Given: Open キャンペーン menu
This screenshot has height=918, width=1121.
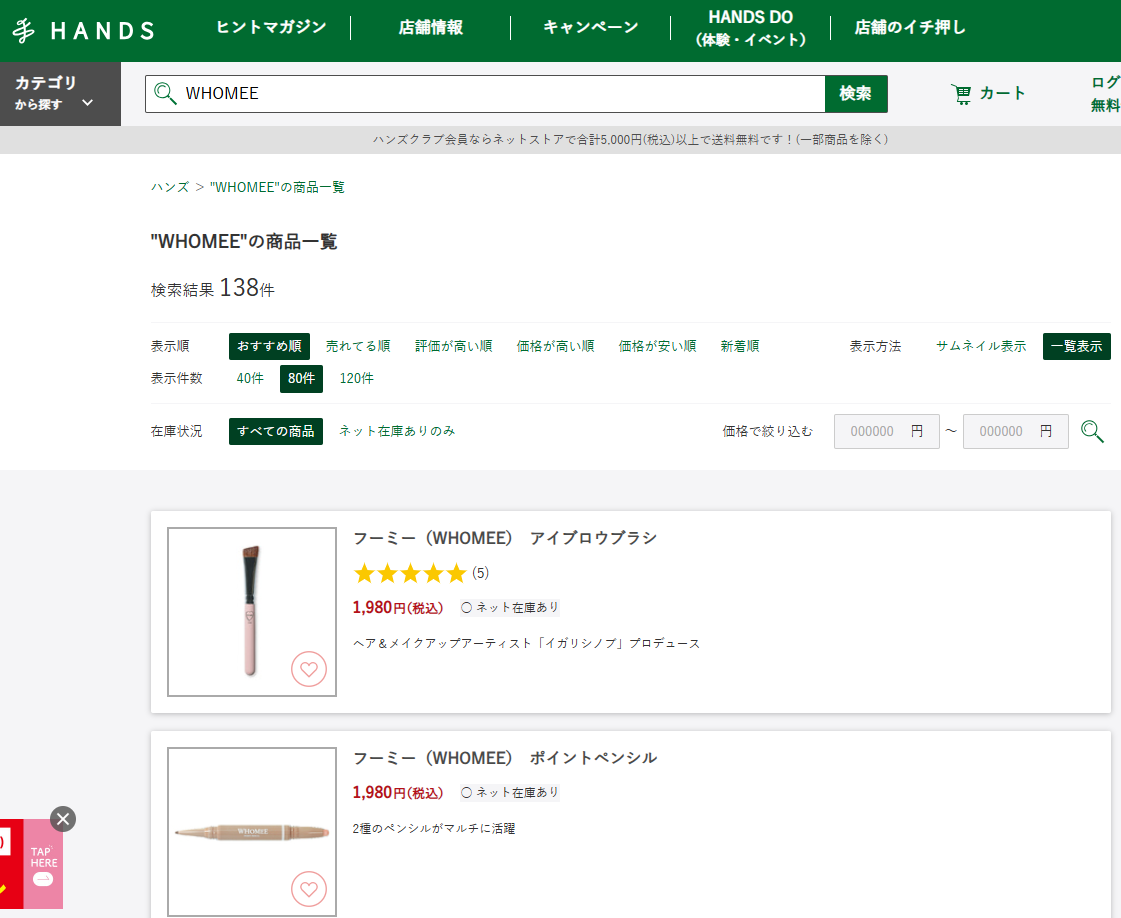Looking at the screenshot, I should [x=591, y=27].
